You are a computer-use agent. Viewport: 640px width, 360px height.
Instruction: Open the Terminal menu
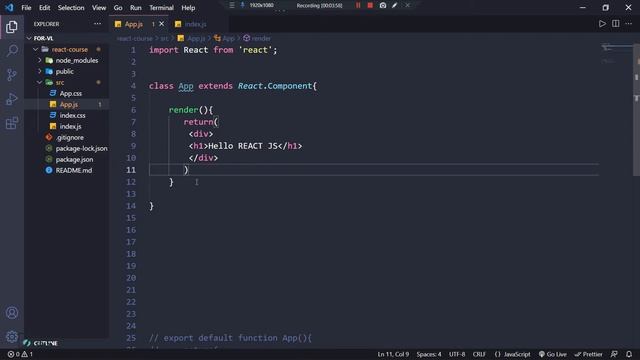click(161, 8)
